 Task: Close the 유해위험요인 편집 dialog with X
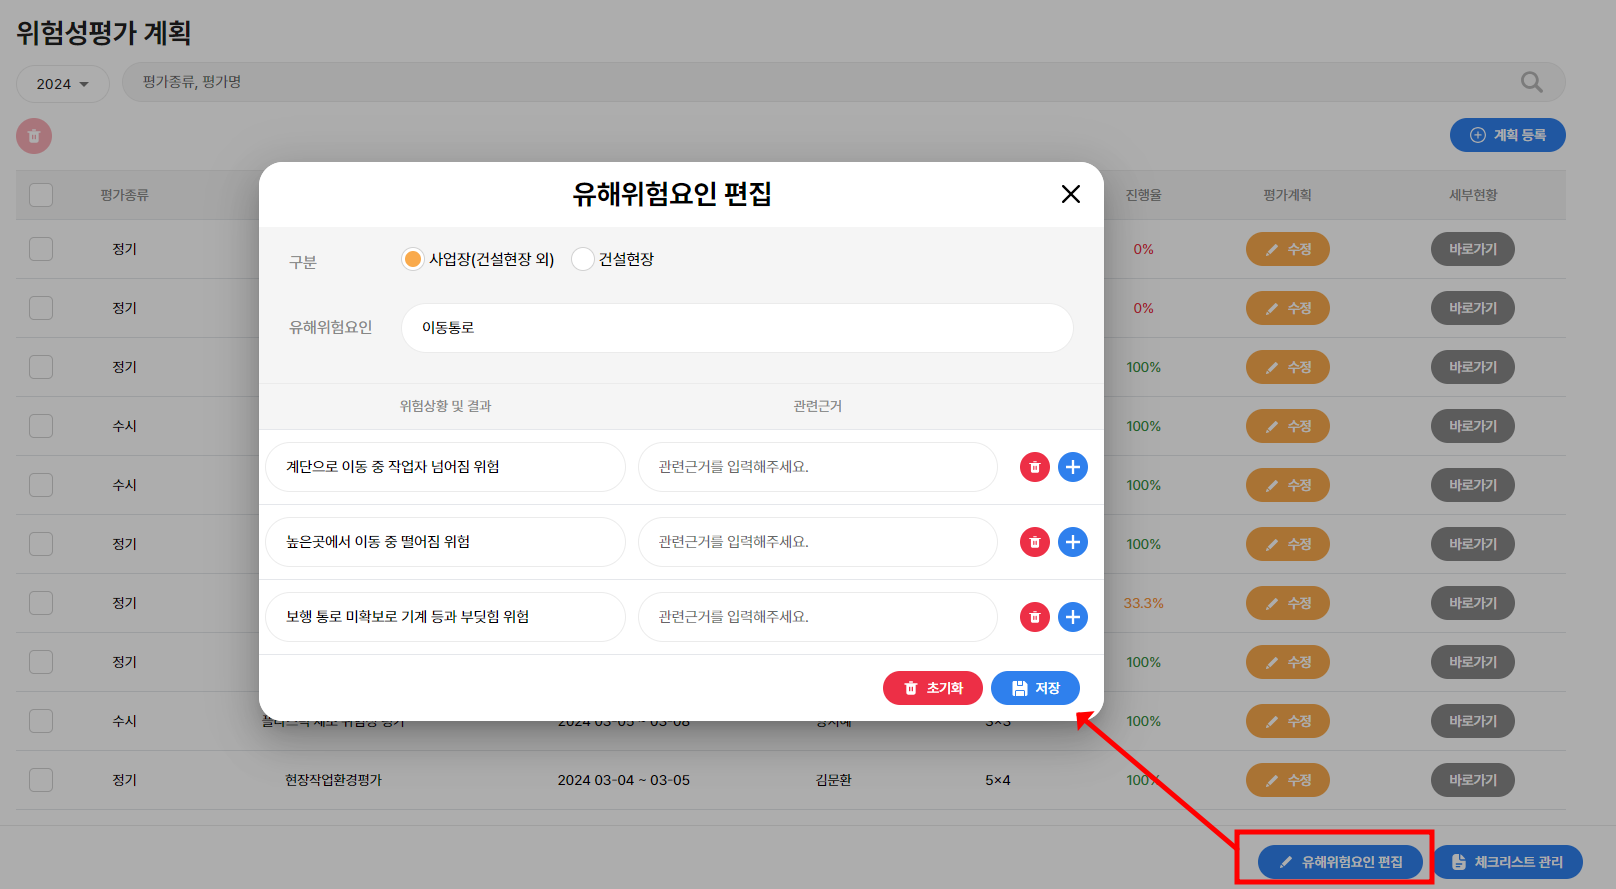(x=1070, y=194)
